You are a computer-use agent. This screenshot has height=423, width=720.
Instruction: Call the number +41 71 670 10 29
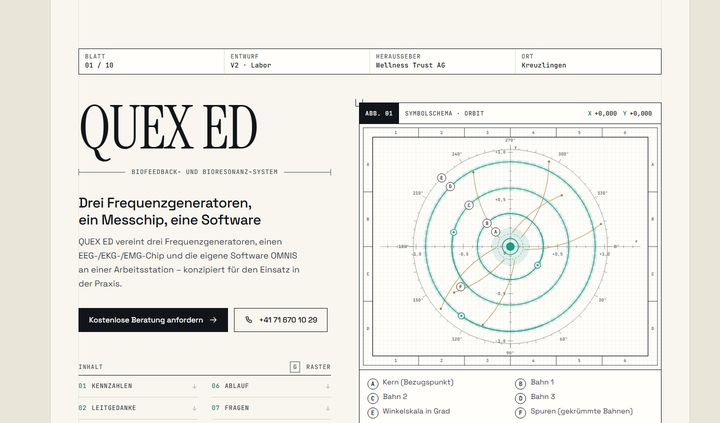coord(281,320)
